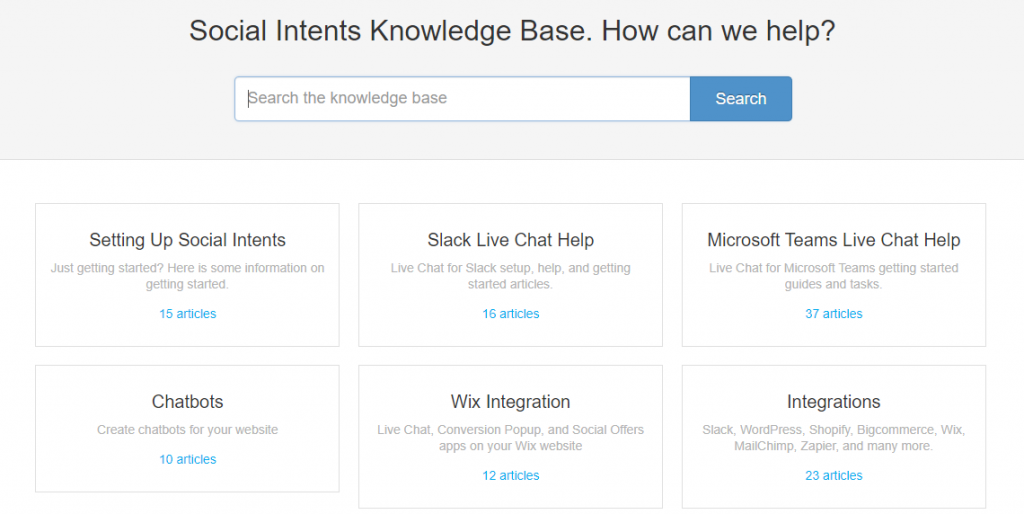Open the 37 articles link
The height and width of the screenshot is (514, 1024).
(x=834, y=313)
